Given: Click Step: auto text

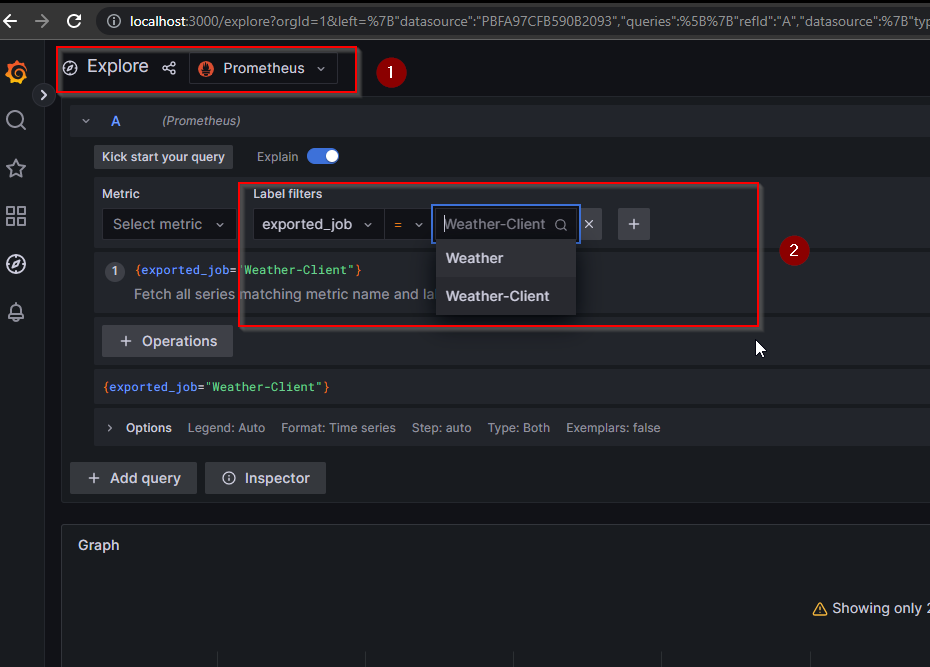Looking at the screenshot, I should [441, 428].
